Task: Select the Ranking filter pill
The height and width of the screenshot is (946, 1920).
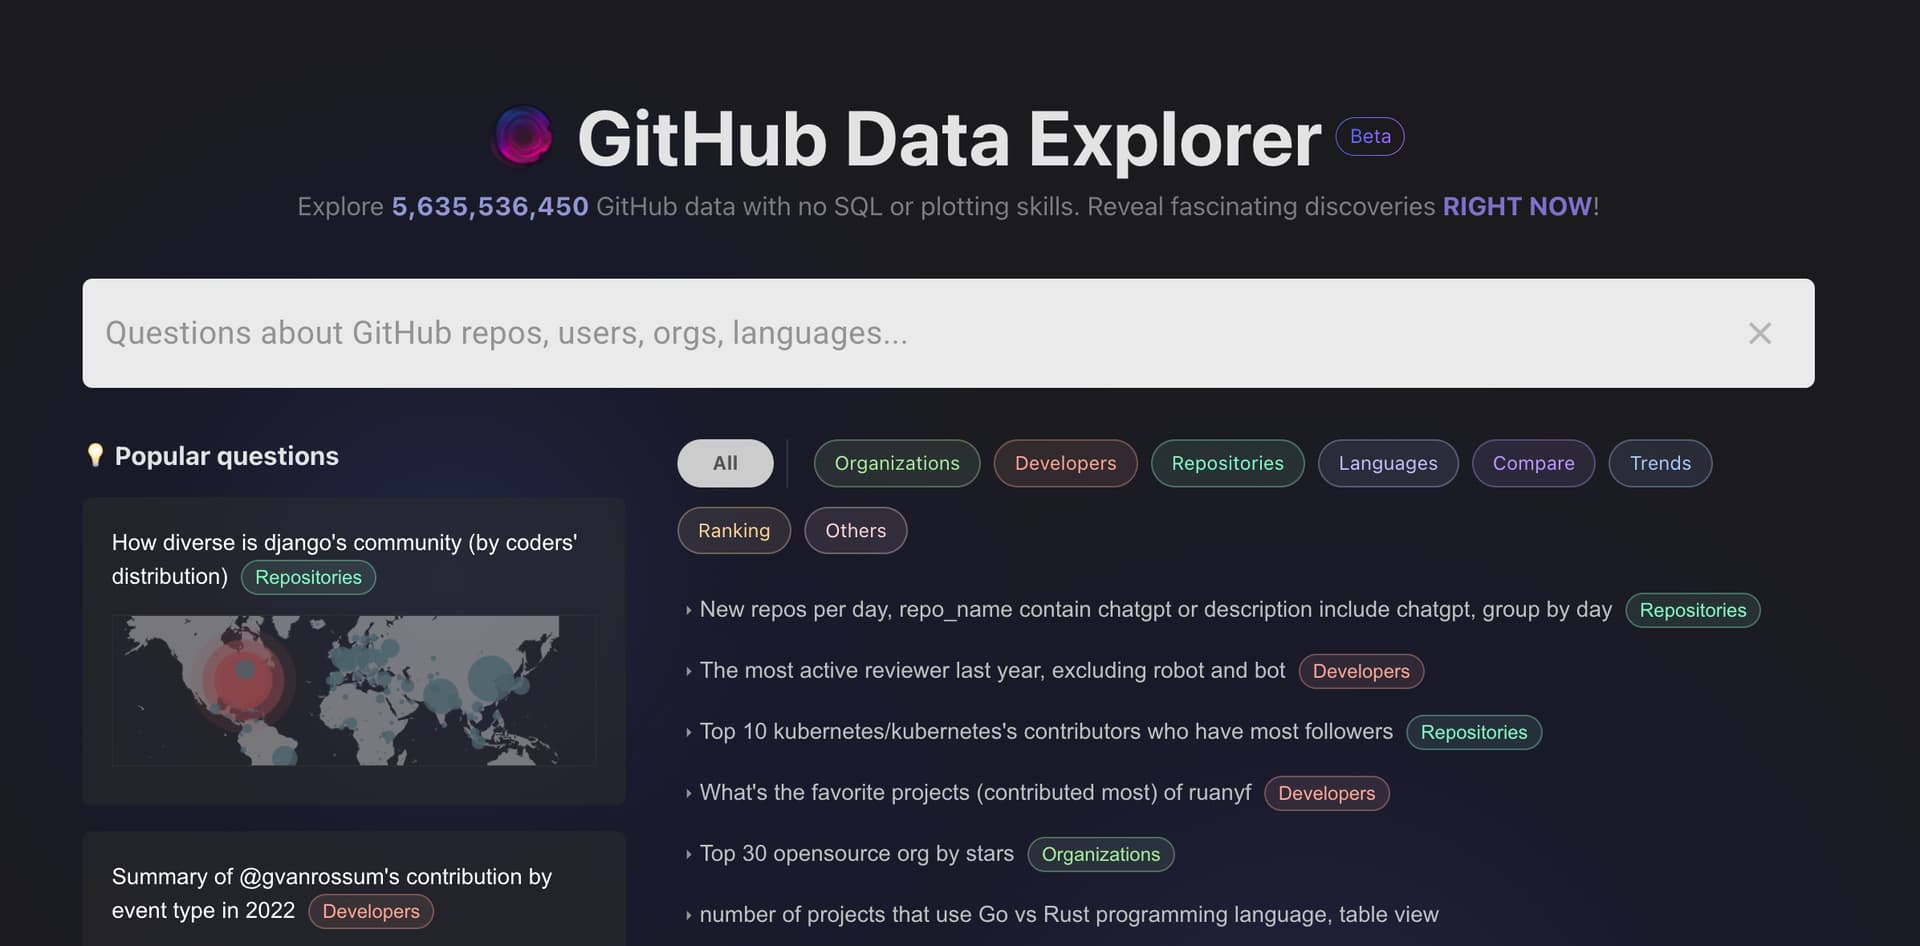Action: (x=734, y=530)
